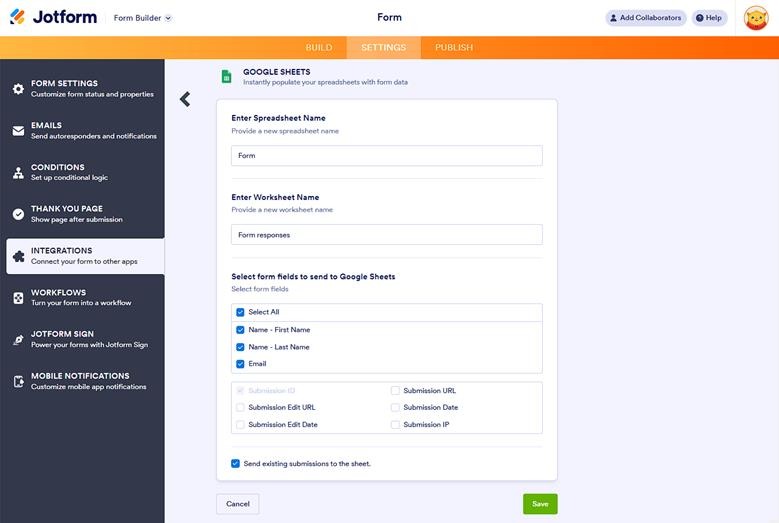Switch to the PUBLISH tab

[454, 48]
